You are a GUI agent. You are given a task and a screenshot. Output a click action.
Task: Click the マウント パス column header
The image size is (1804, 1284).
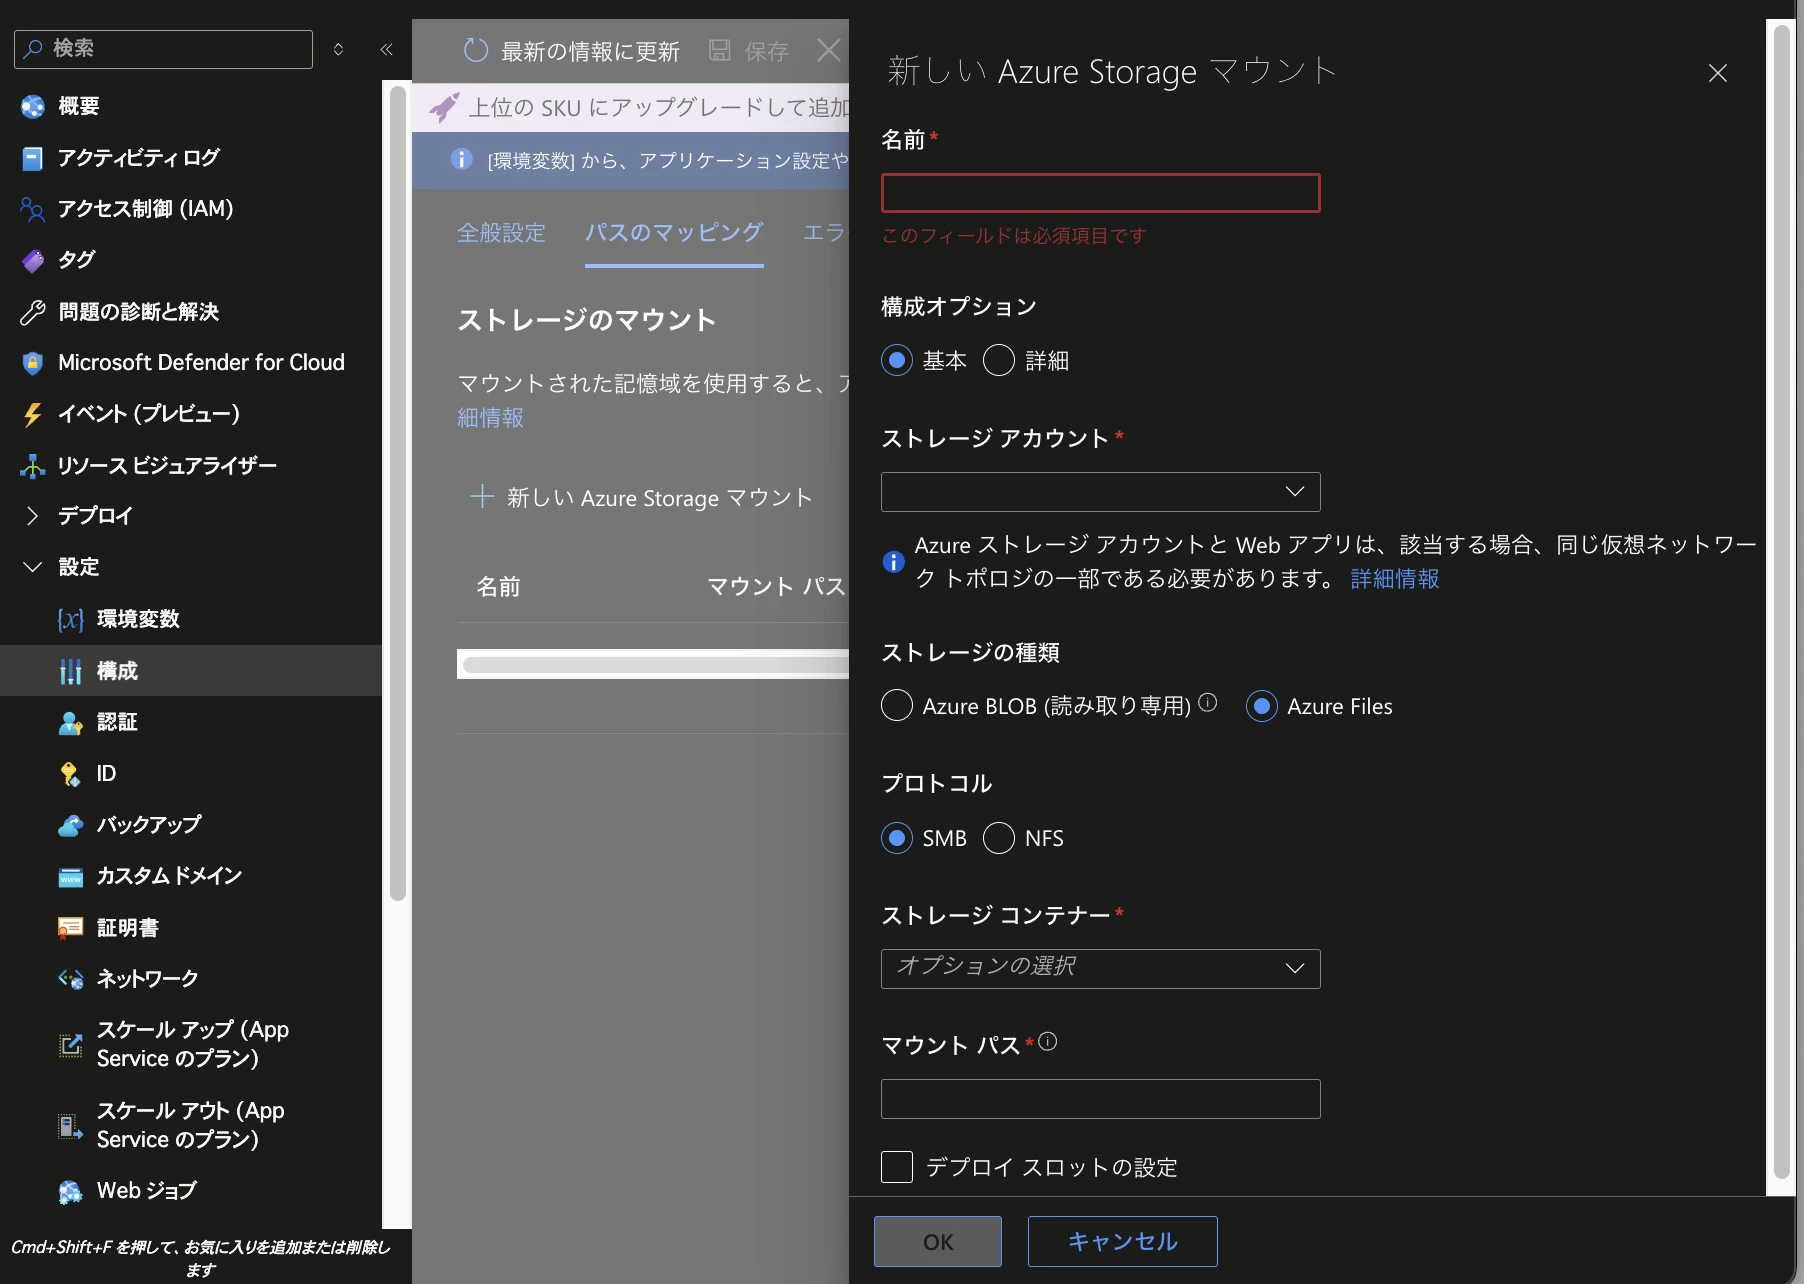[x=776, y=587]
